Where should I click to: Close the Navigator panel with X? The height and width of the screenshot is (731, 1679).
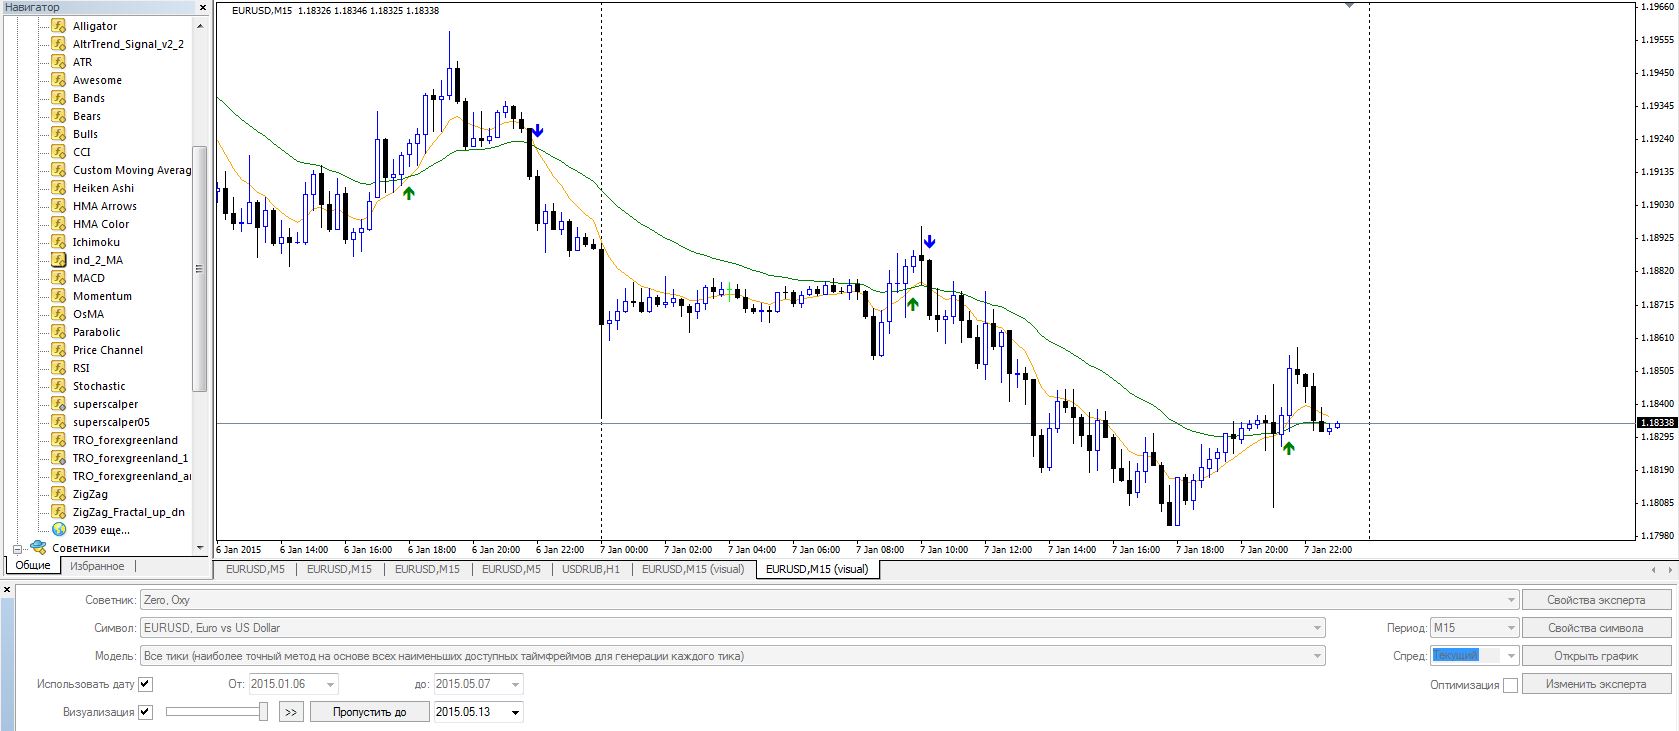202,7
